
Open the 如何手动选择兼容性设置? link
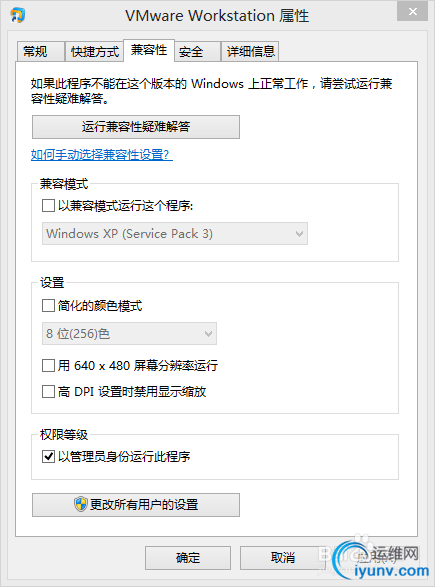(x=102, y=155)
